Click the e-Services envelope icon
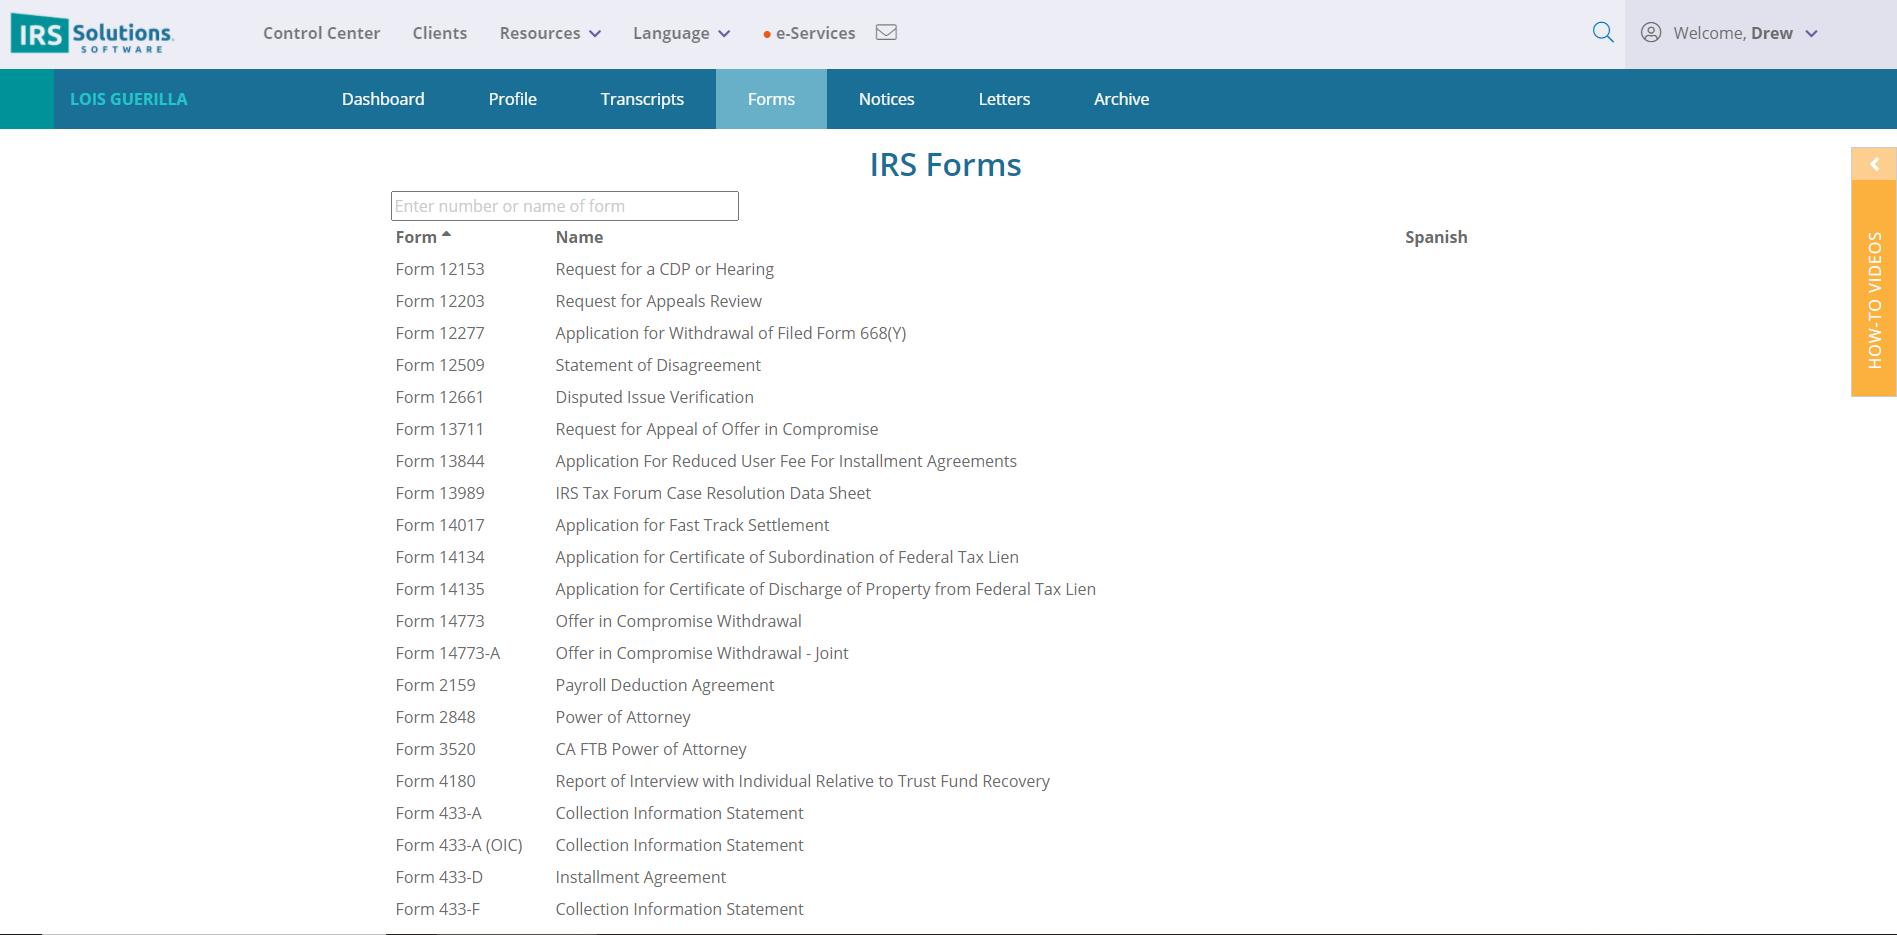Screen dimensions: 1897x935 pos(886,32)
